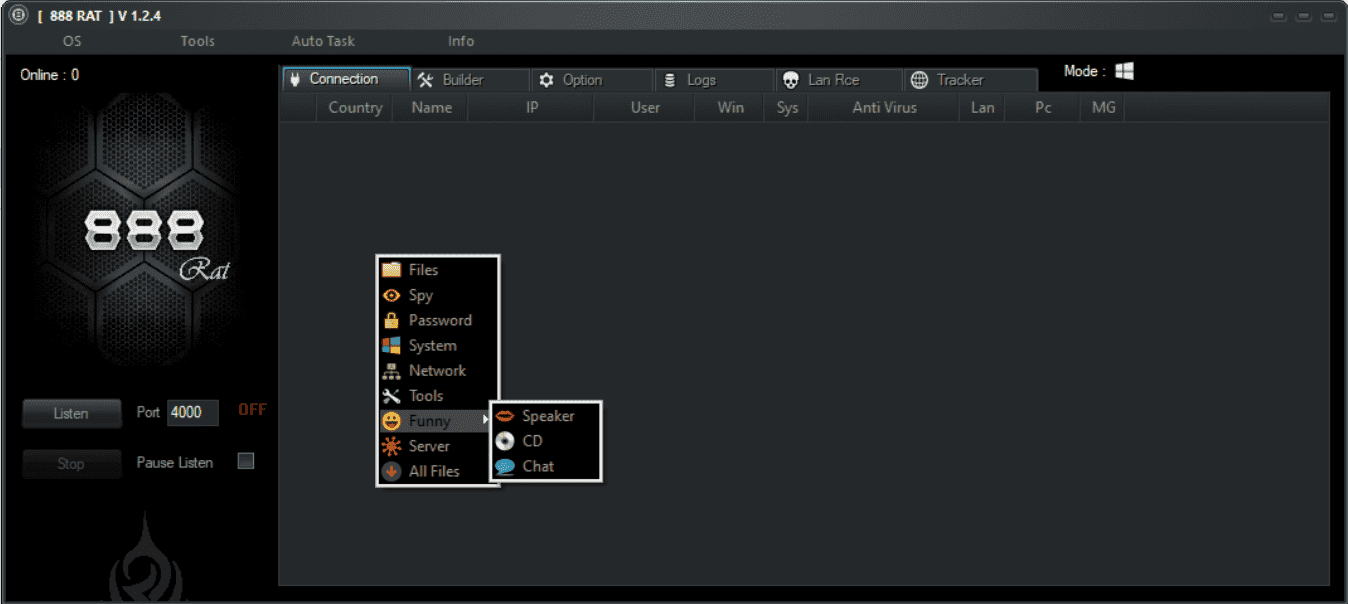Image resolution: width=1348 pixels, height=604 pixels.
Task: Click the IP column header
Action: click(532, 107)
